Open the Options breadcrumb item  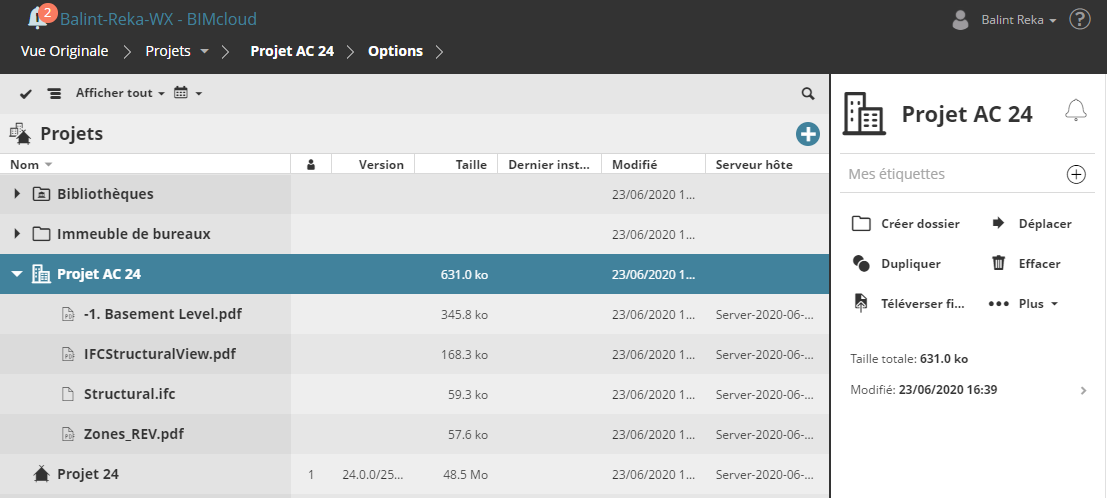[395, 51]
